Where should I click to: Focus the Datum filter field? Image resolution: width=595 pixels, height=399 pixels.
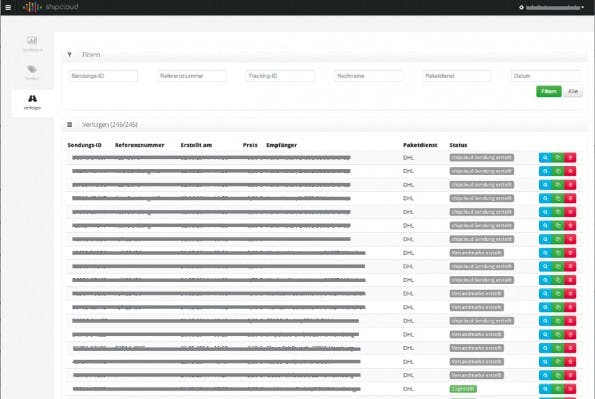click(x=545, y=76)
